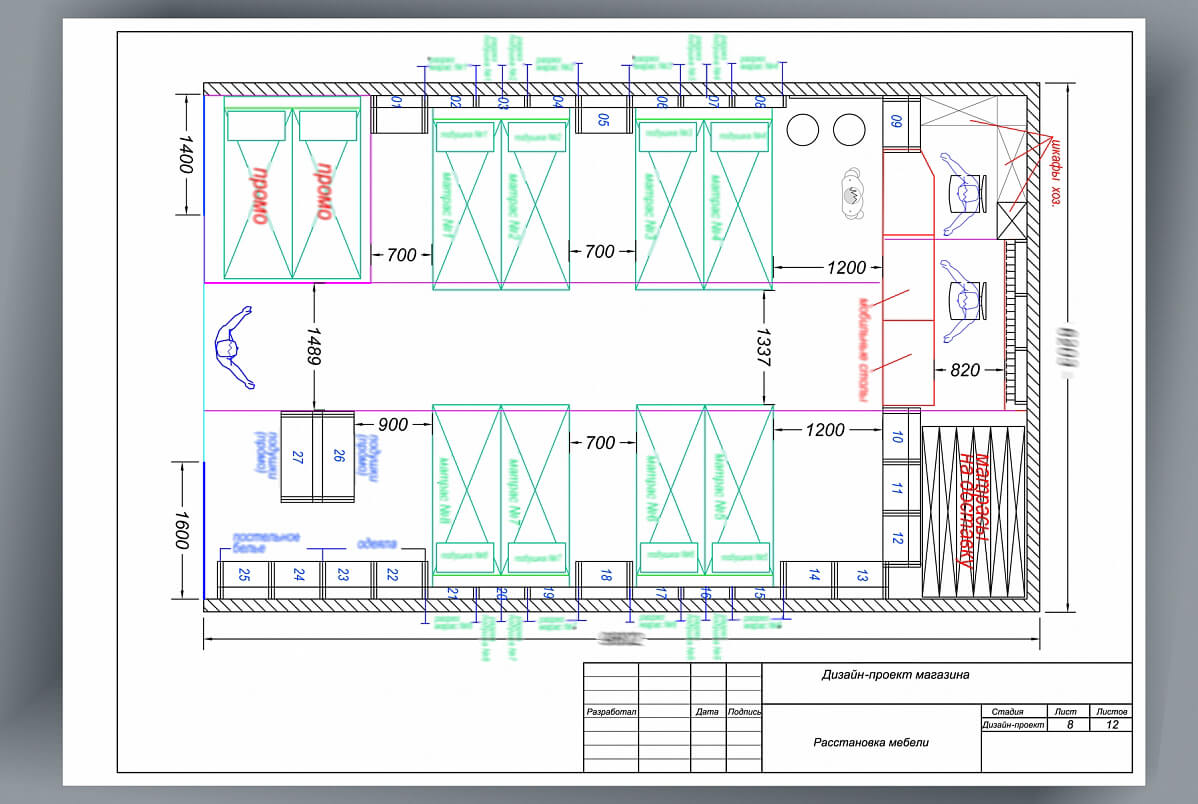Click the total sheets value 12 in title block
The height and width of the screenshot is (804, 1198).
[1112, 725]
